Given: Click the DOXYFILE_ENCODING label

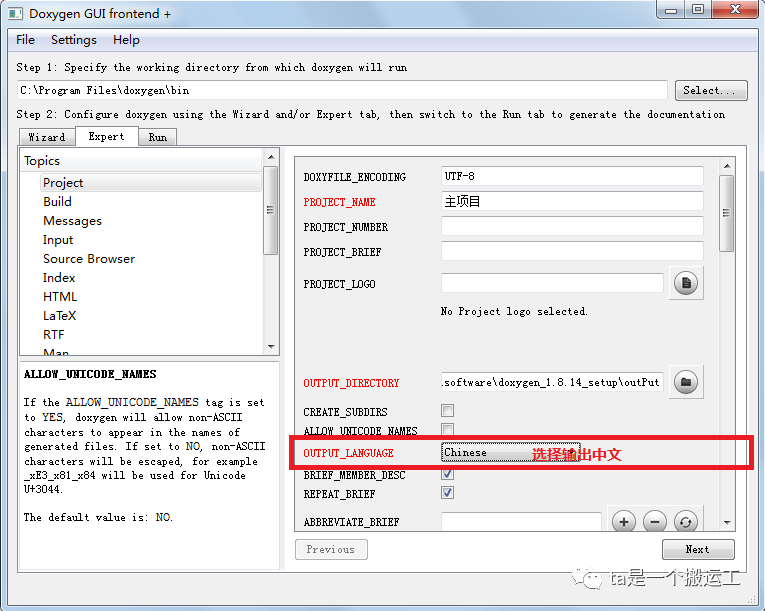Looking at the screenshot, I should point(355,177).
